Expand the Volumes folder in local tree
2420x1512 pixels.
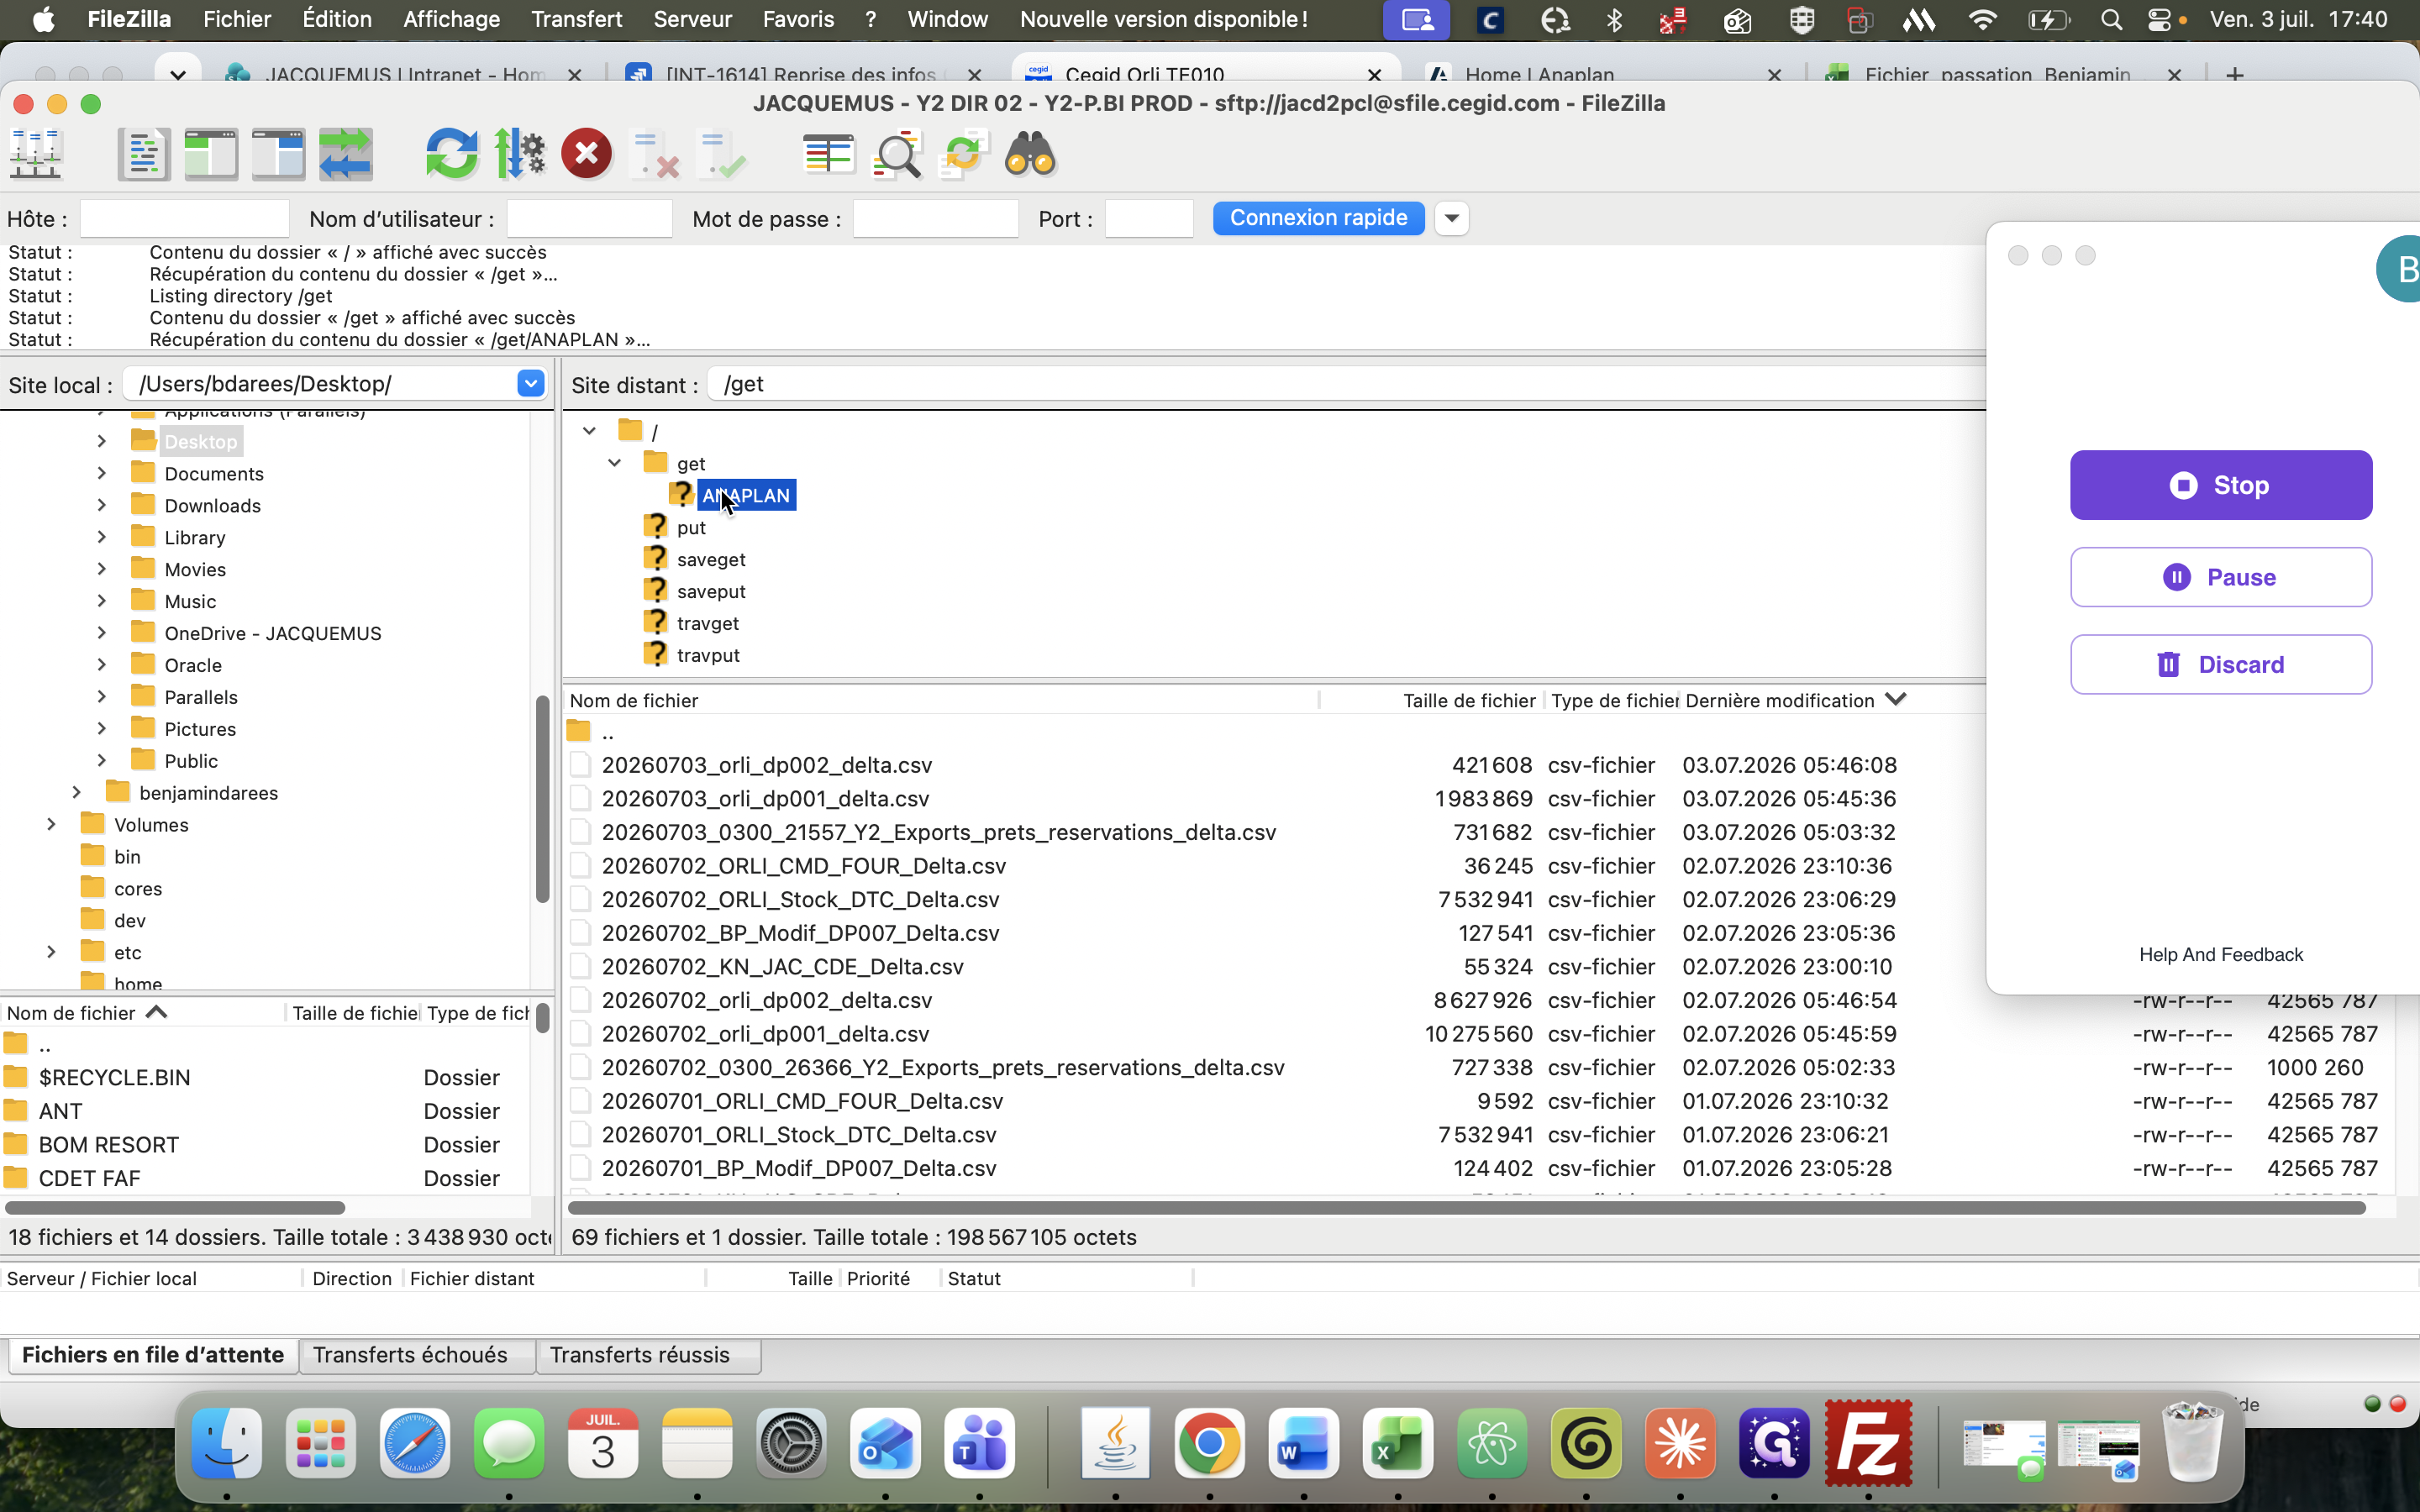click(52, 824)
